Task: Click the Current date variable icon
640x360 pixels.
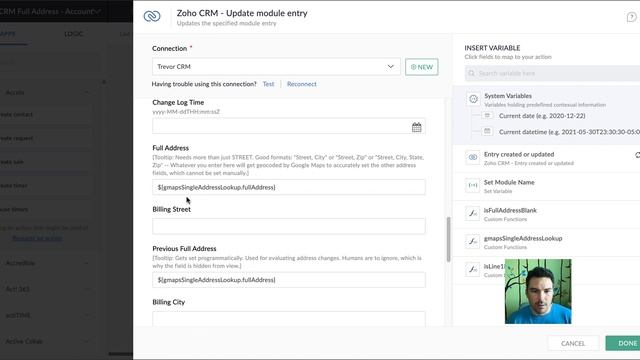Action: [x=487, y=116]
